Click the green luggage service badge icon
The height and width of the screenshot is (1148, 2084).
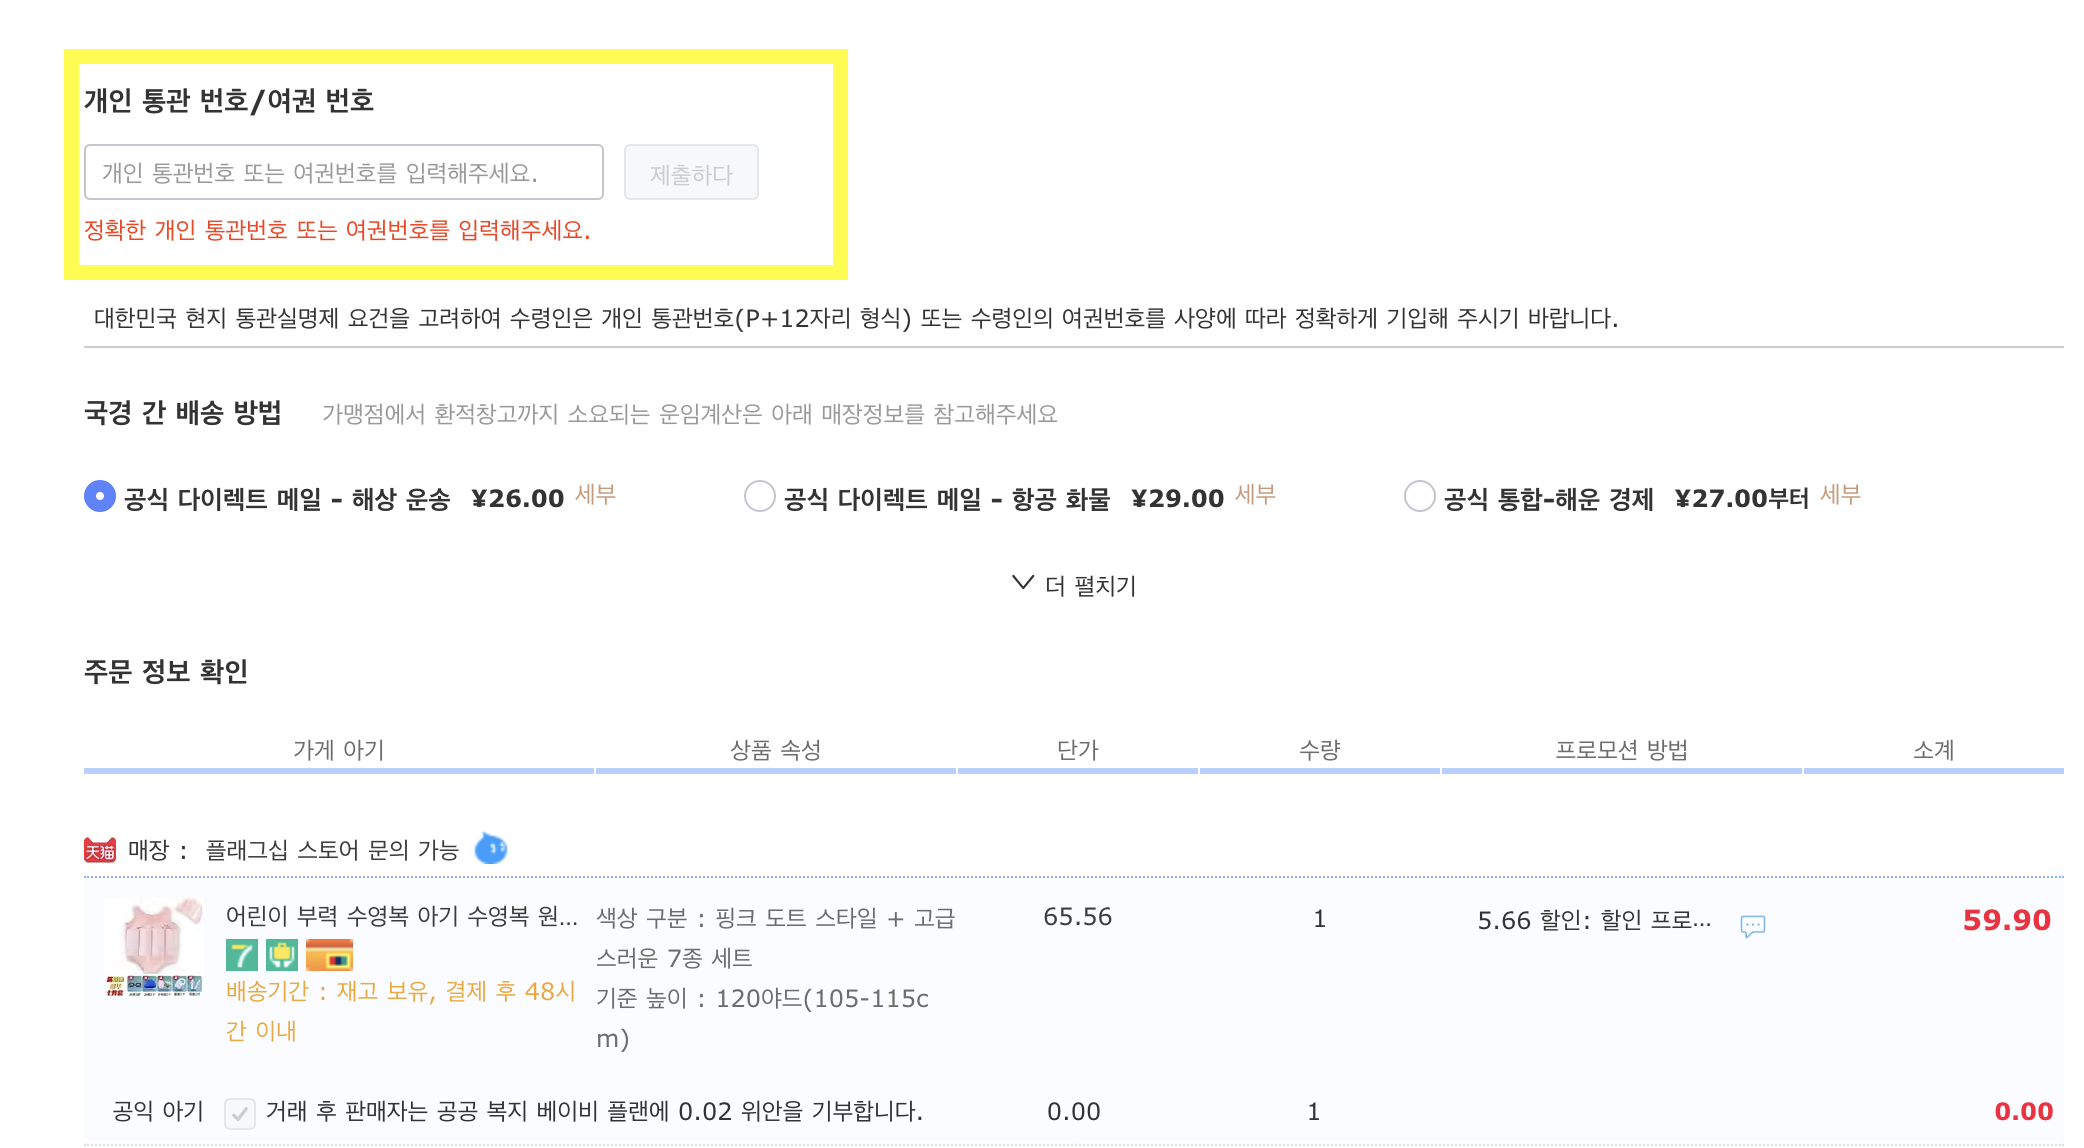click(281, 955)
